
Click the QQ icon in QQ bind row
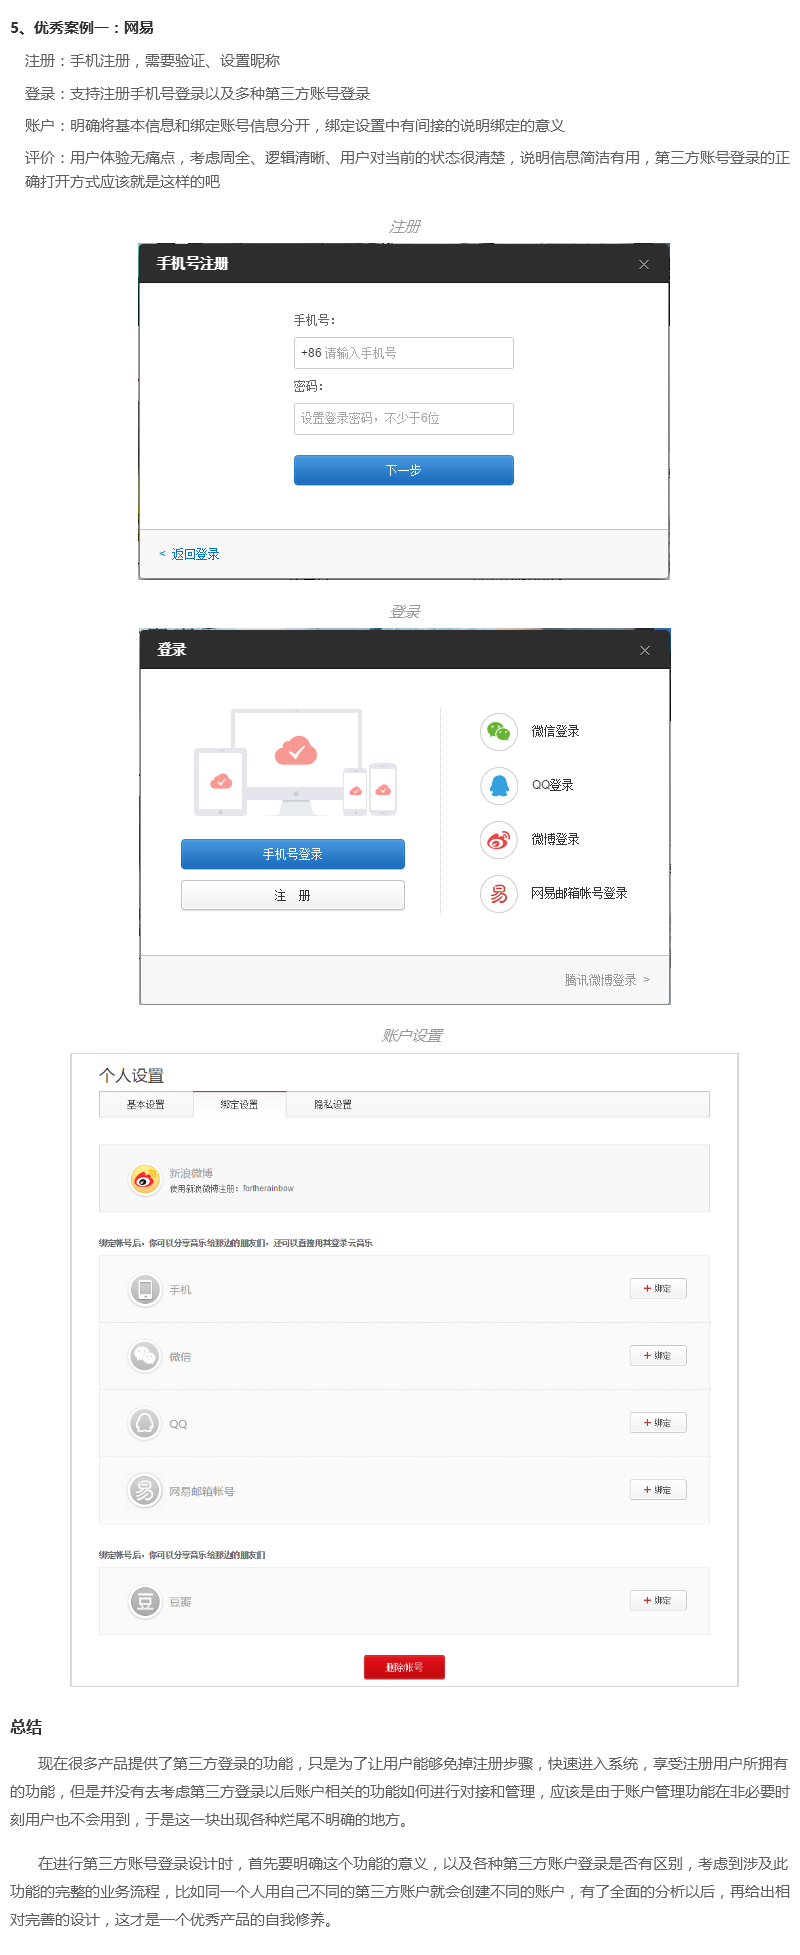pos(145,1424)
